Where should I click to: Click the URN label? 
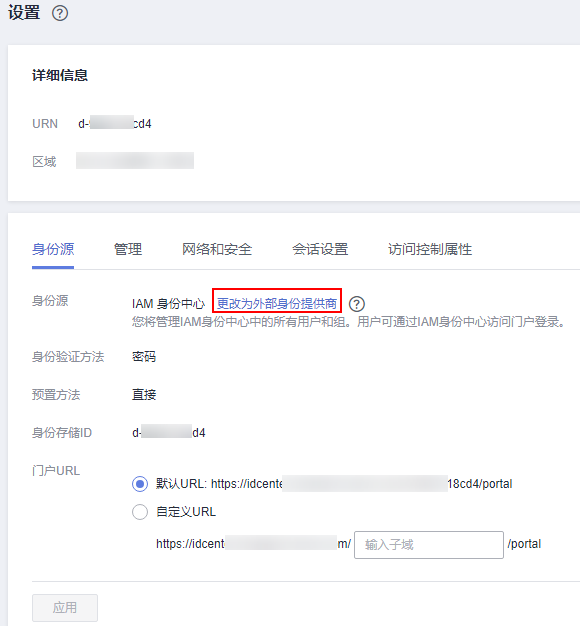[x=45, y=124]
